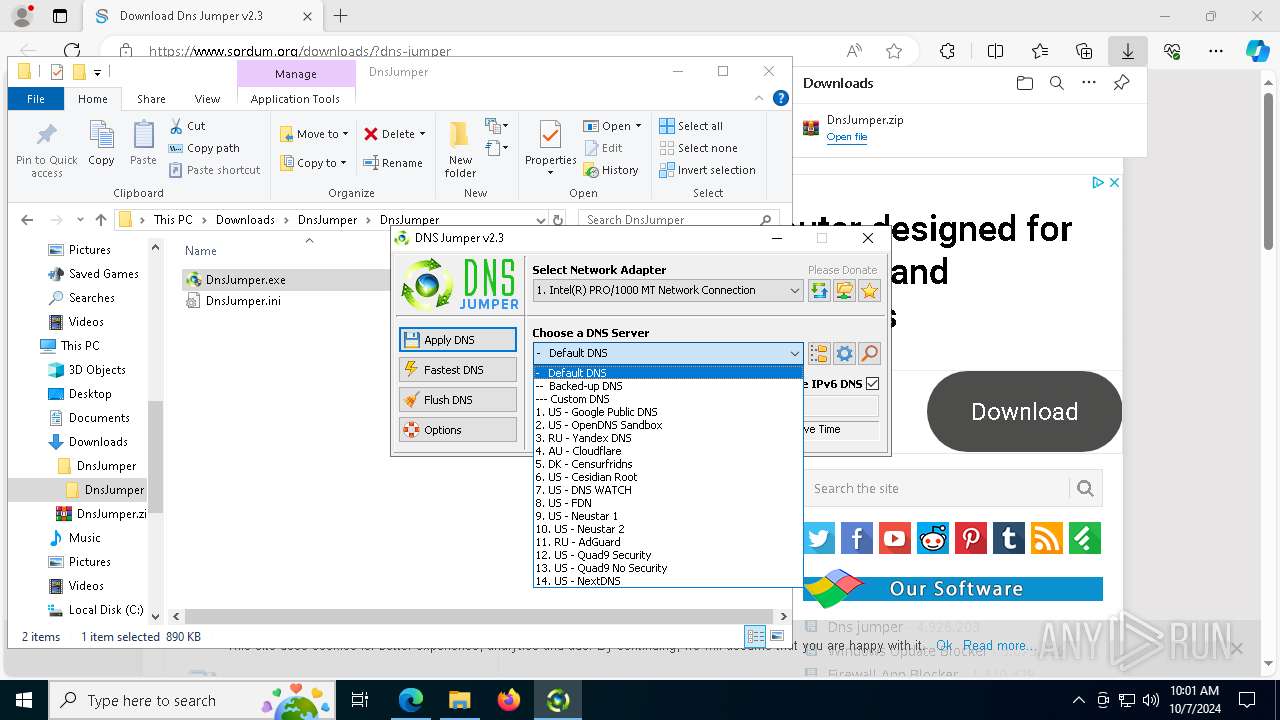Viewport: 1280px width, 720px height.
Task: Select the DnsJumper.ini file
Action: tap(243, 301)
